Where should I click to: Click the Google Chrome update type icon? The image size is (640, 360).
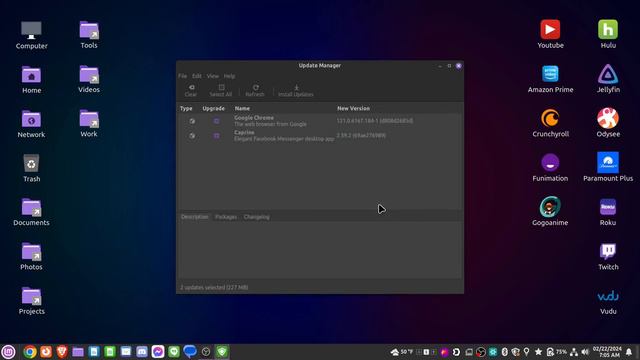192,121
